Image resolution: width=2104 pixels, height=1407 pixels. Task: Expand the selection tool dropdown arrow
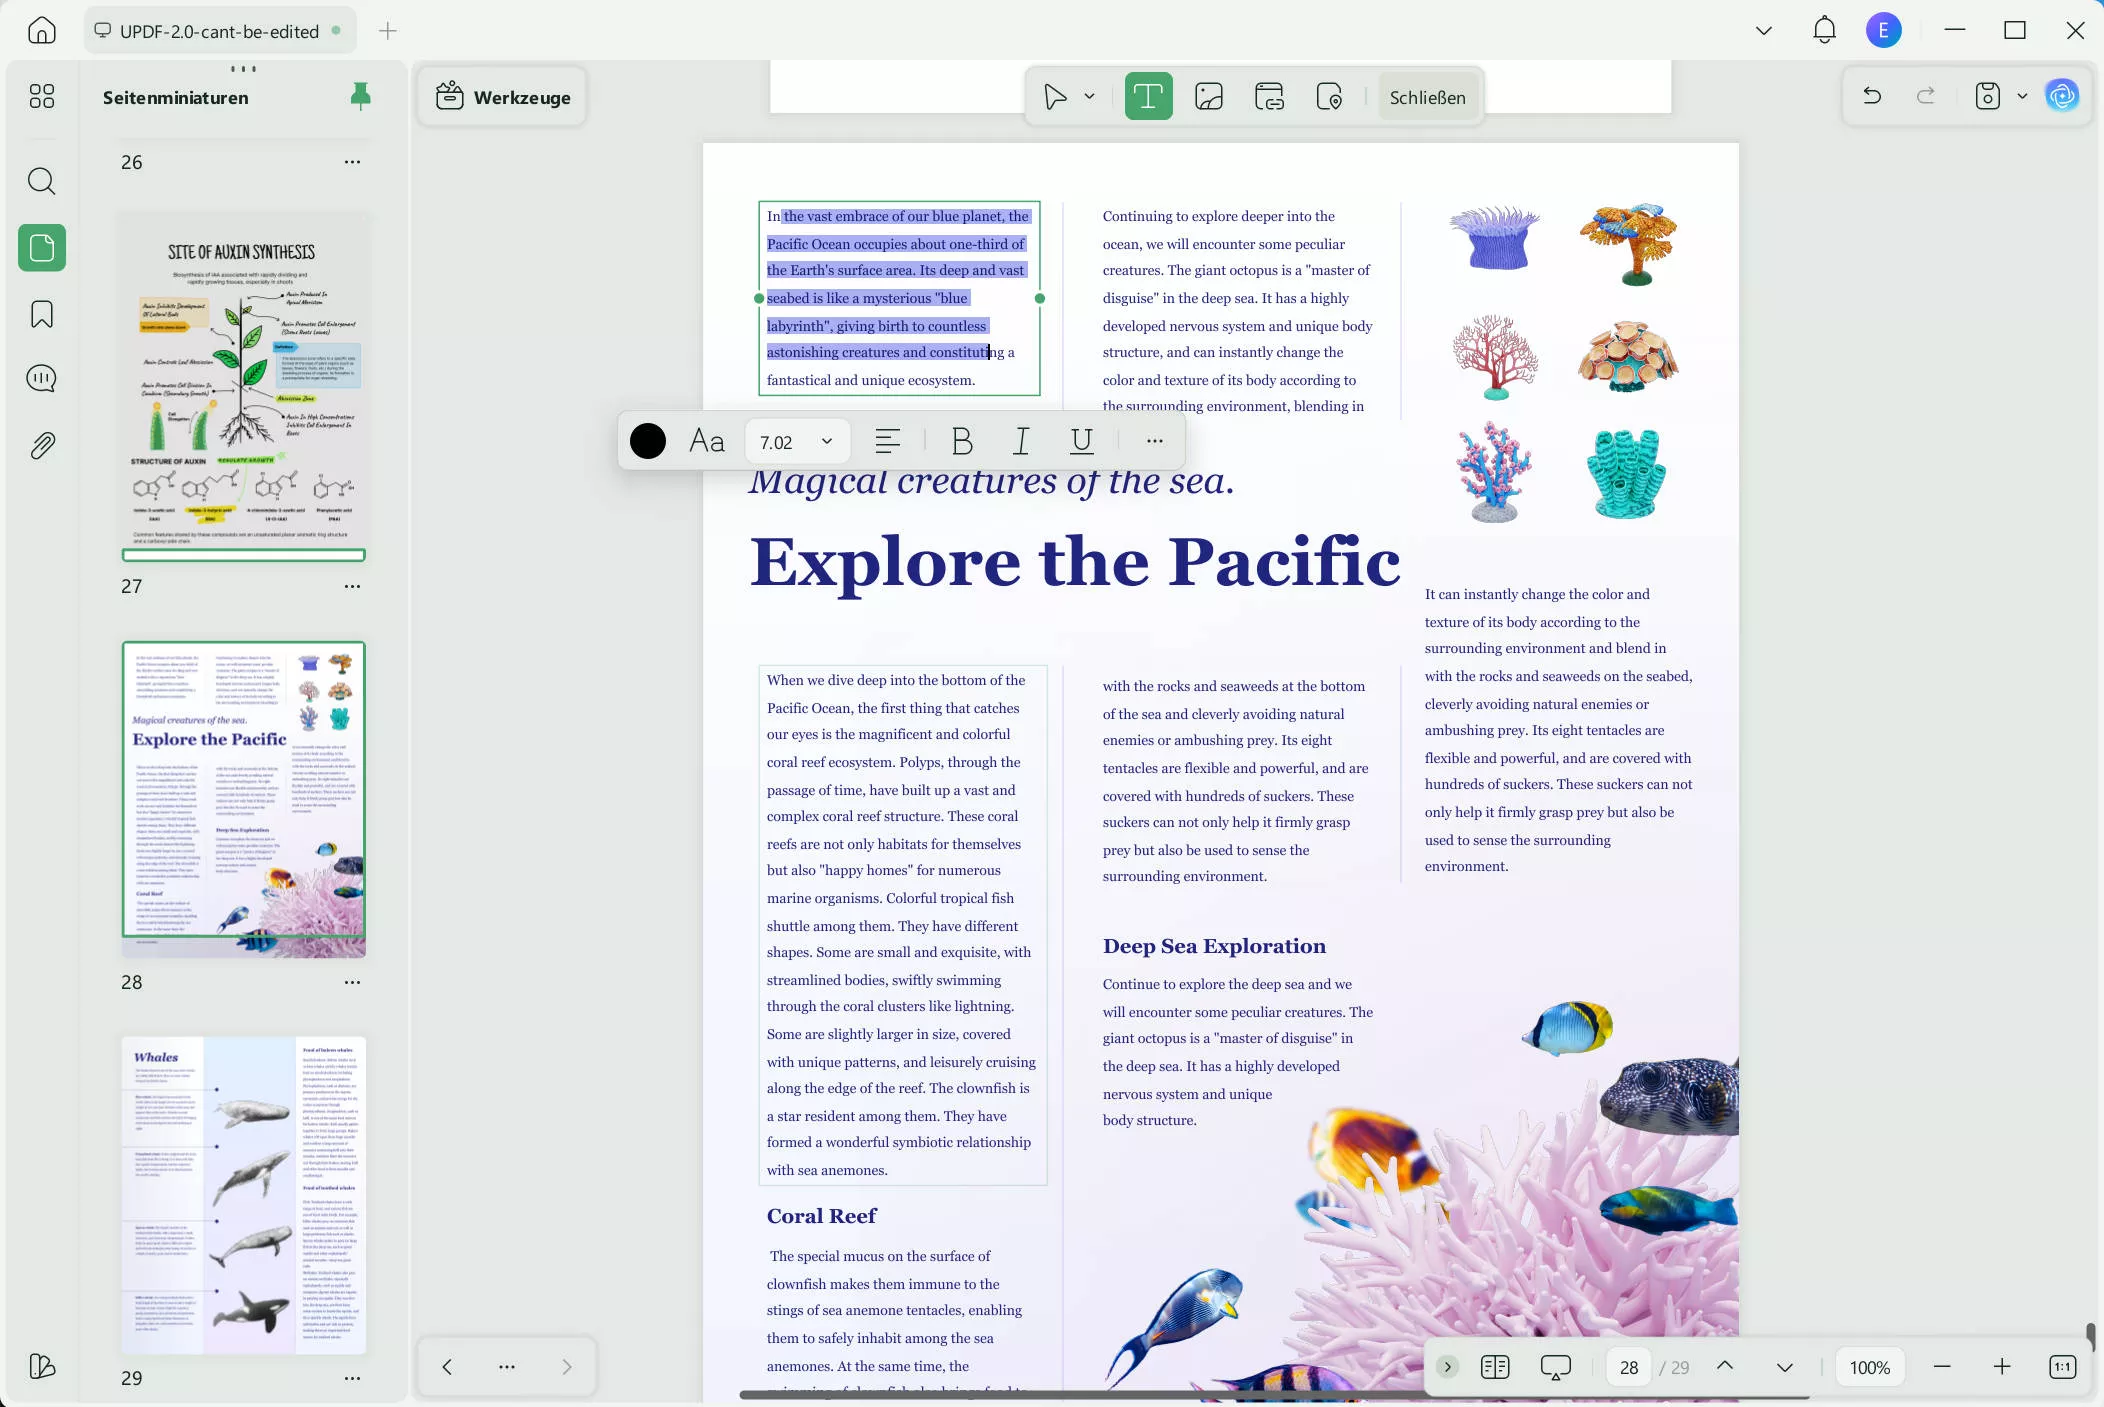coord(1090,97)
